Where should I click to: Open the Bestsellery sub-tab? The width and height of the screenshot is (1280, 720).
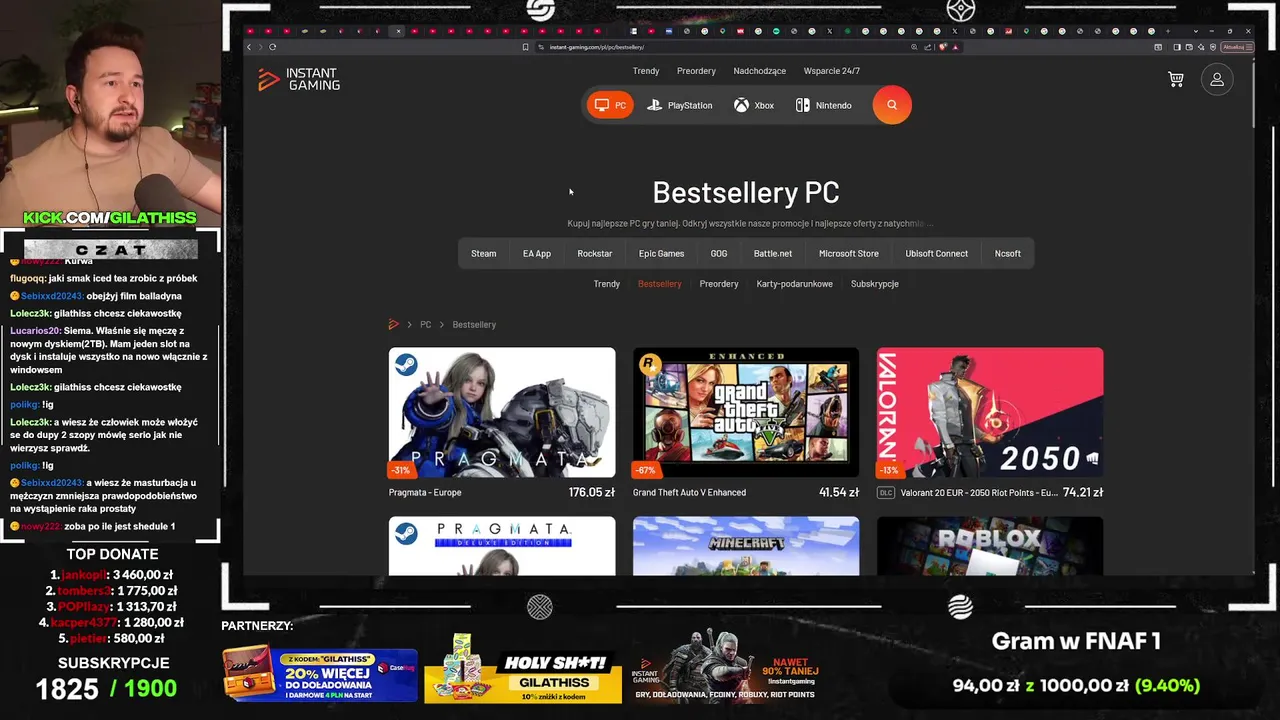pos(660,284)
